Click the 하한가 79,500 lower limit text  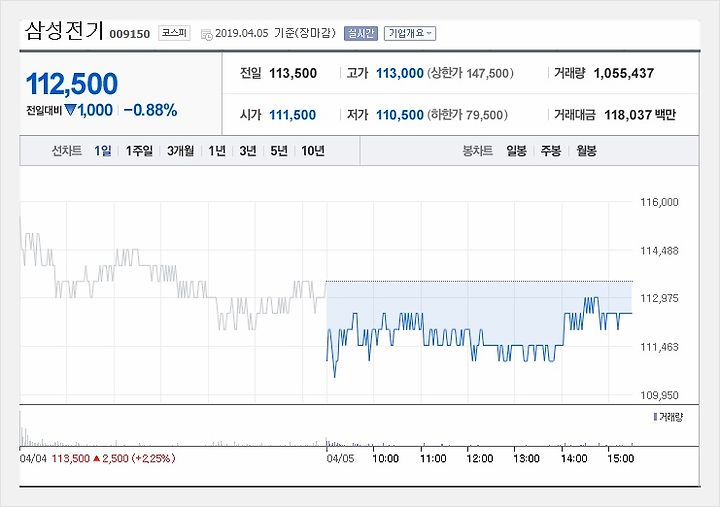467,115
